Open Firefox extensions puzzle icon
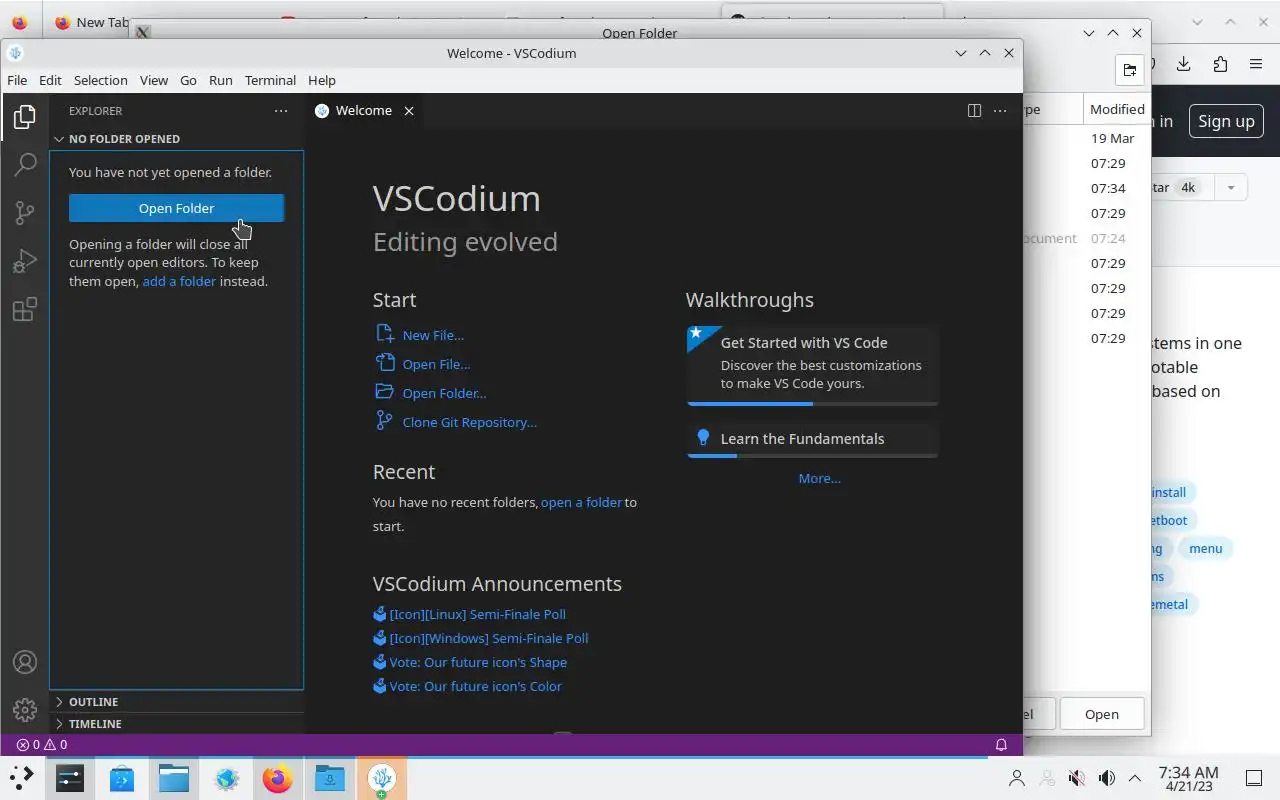This screenshot has width=1280, height=800. 1220,64
